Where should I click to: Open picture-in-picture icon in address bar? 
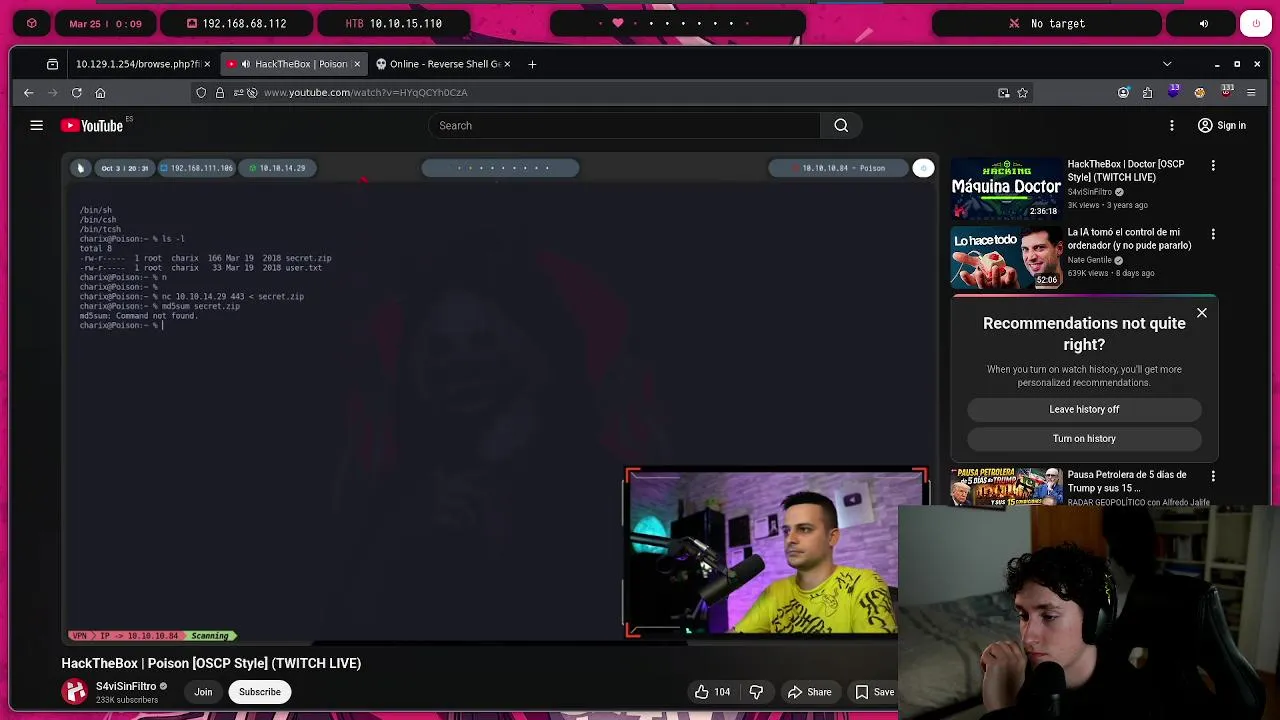(1003, 92)
